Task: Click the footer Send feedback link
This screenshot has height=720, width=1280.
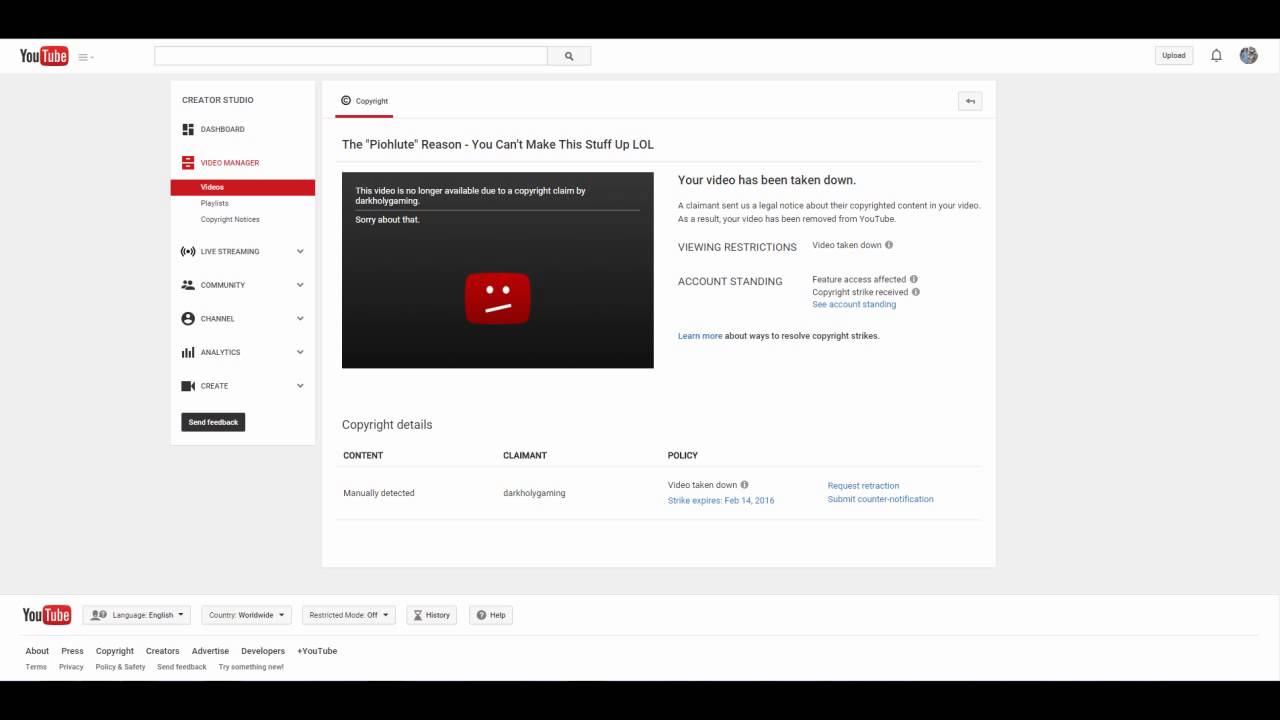Action: pyautogui.click(x=182, y=667)
